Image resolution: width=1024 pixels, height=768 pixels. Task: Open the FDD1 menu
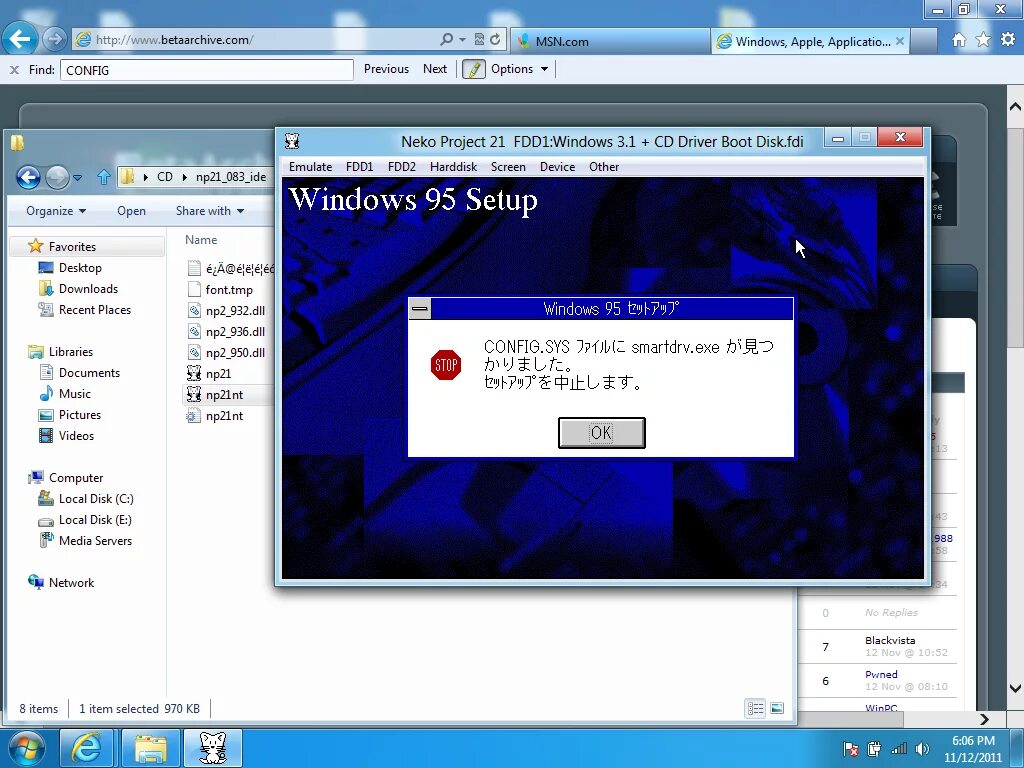(359, 167)
